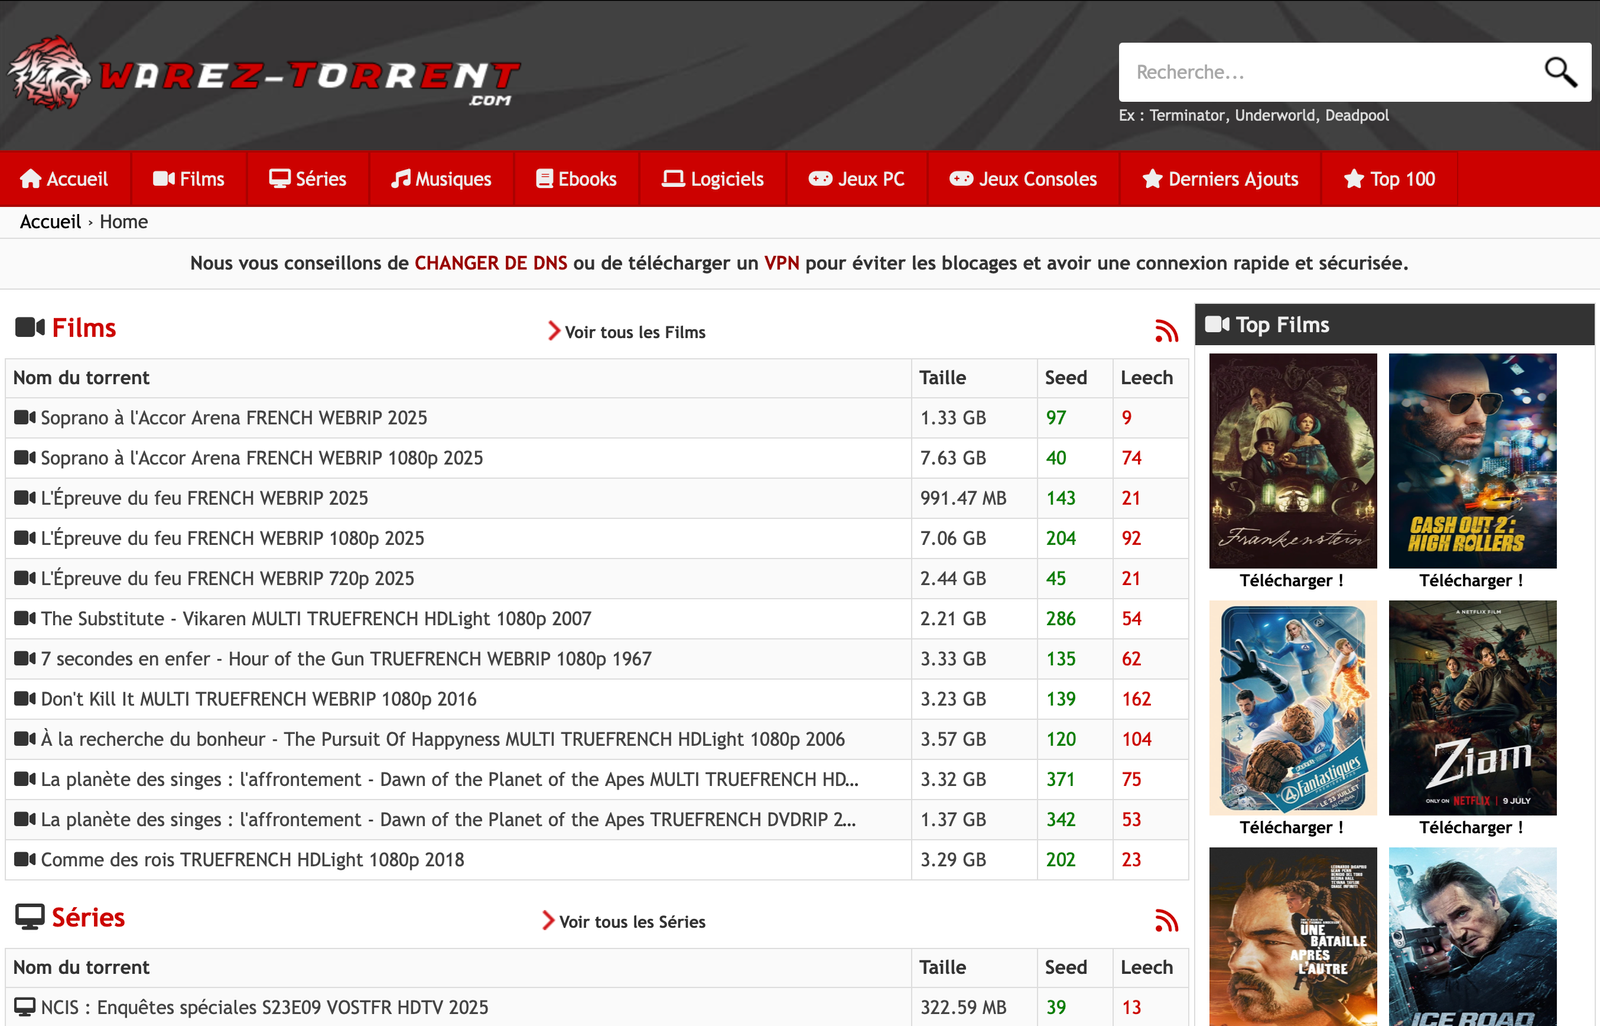Click the gamepad icon beside Jeux PC
Viewport: 1600px width, 1026px height.
[820, 179]
